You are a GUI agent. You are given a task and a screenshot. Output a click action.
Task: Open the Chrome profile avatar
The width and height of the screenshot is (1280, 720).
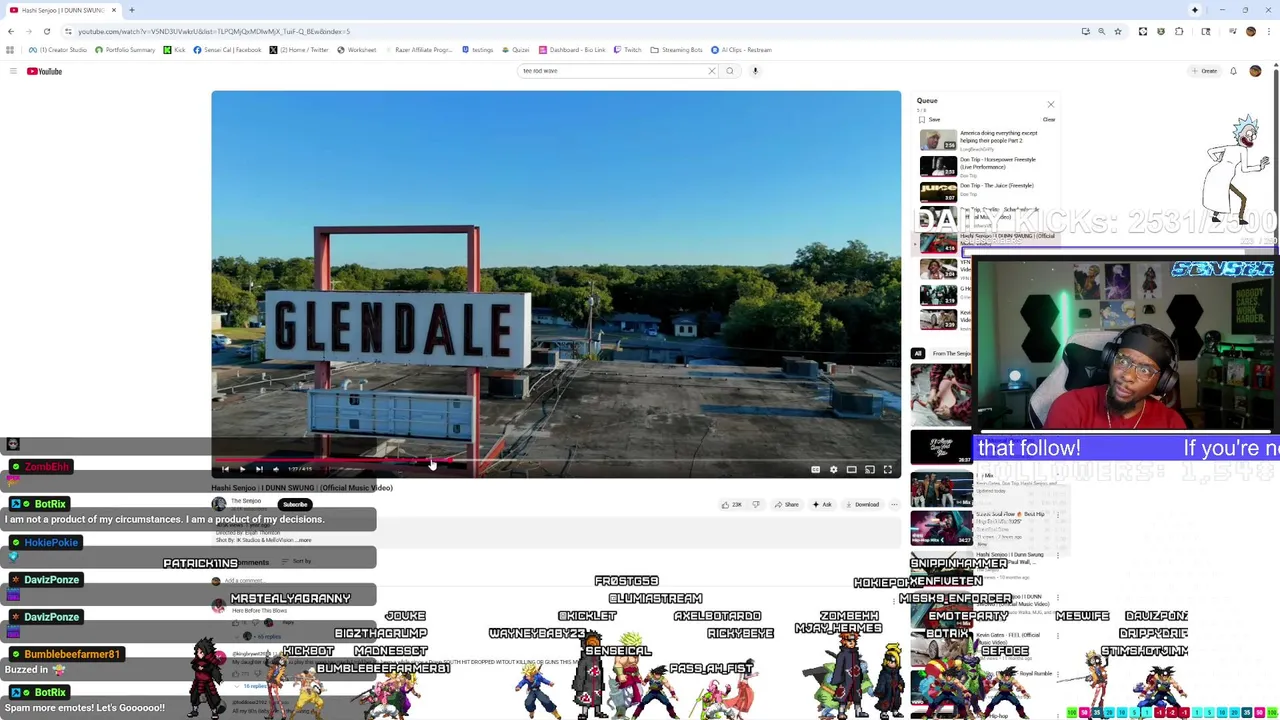(1250, 31)
